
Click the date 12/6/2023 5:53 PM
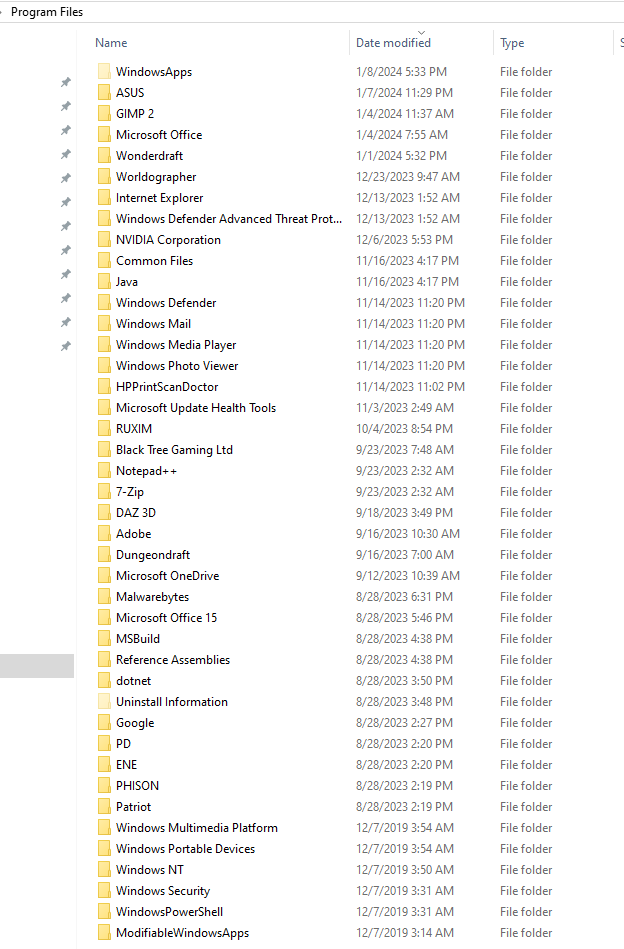(404, 240)
